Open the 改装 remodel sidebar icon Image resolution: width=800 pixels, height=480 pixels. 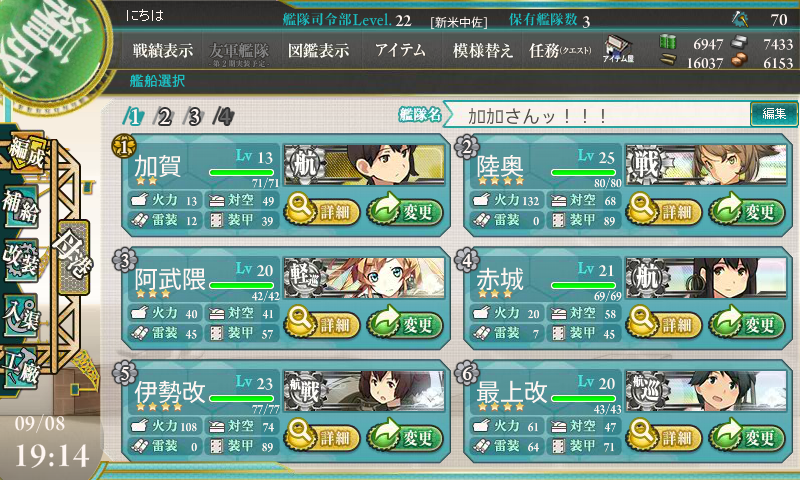click(x=21, y=260)
